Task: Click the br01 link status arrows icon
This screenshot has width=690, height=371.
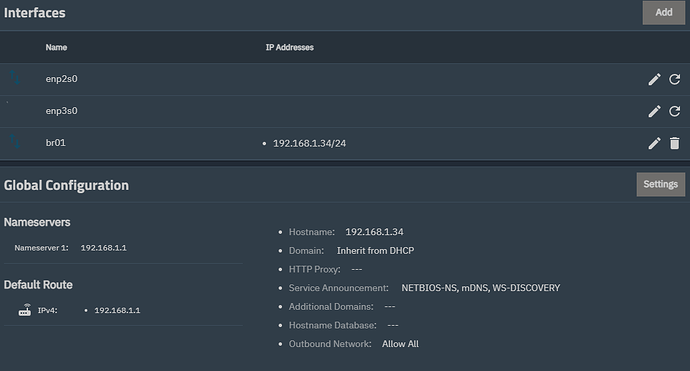Action: coord(15,141)
